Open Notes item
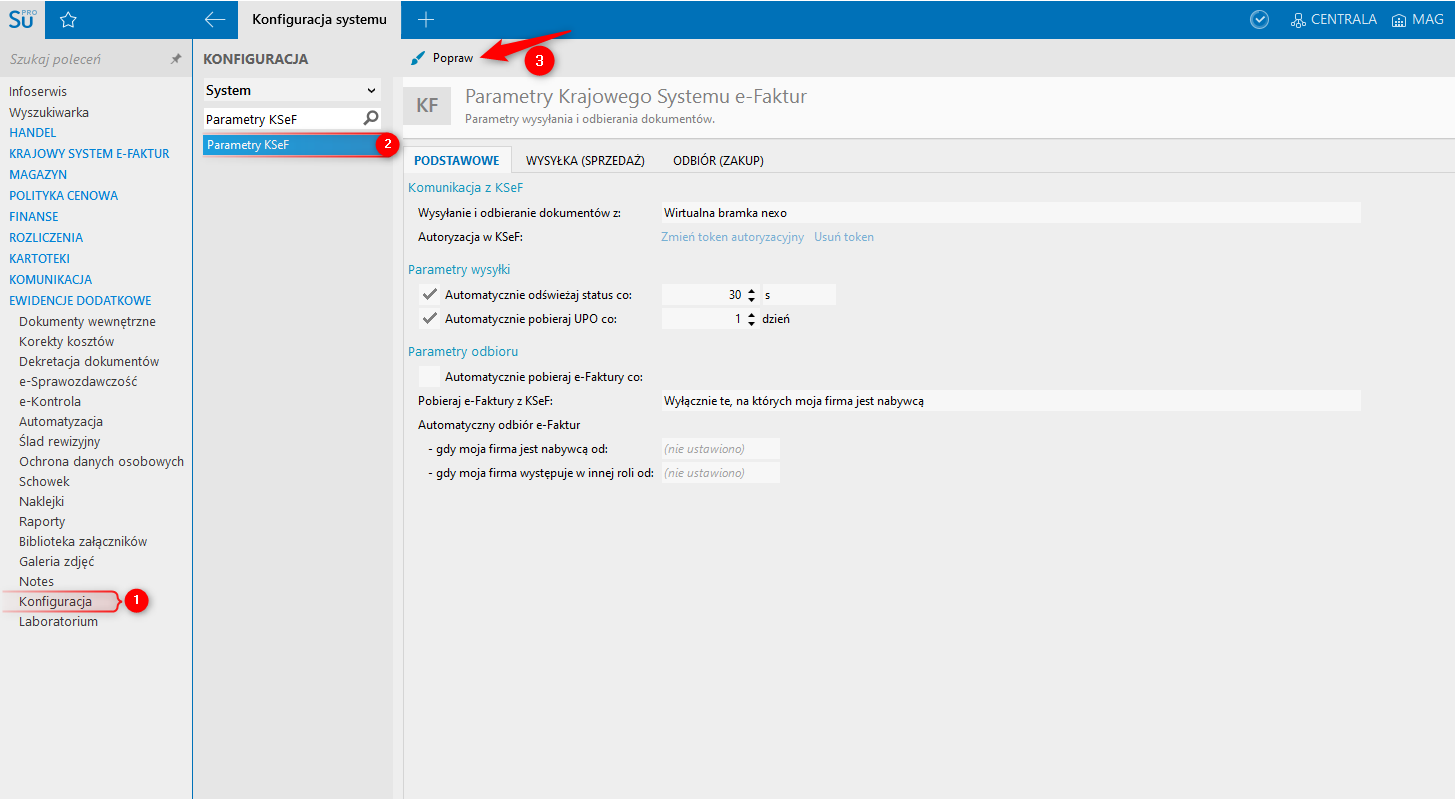This screenshot has height=799, width=1455. (x=37, y=581)
